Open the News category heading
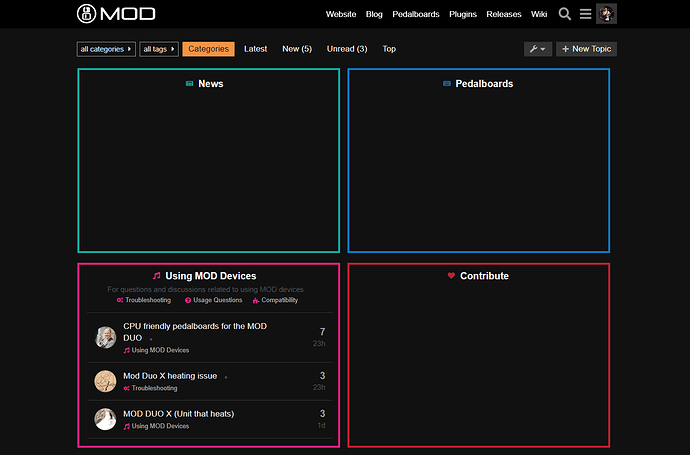 point(211,84)
